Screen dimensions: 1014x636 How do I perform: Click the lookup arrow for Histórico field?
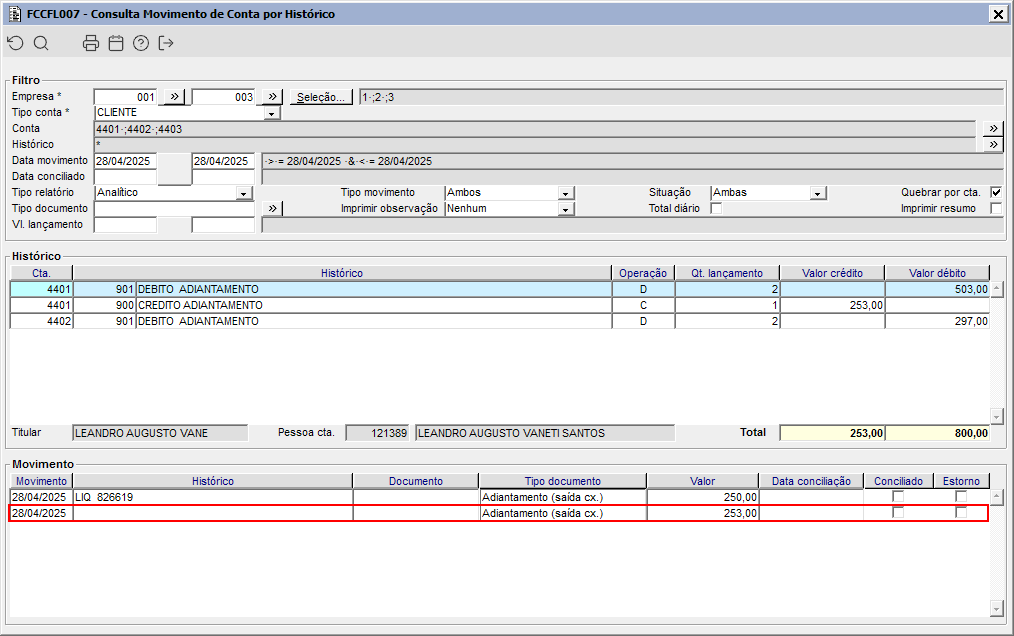[x=993, y=144]
